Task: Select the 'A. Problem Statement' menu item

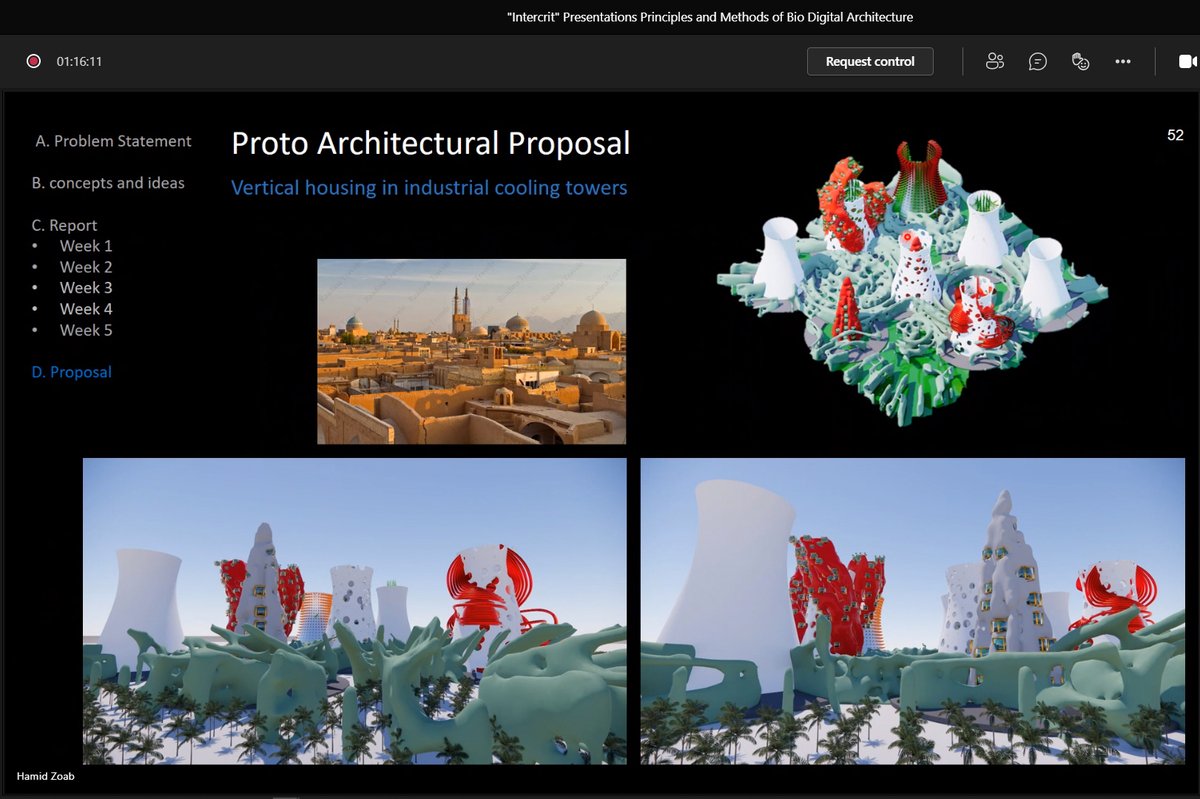Action: [x=113, y=141]
